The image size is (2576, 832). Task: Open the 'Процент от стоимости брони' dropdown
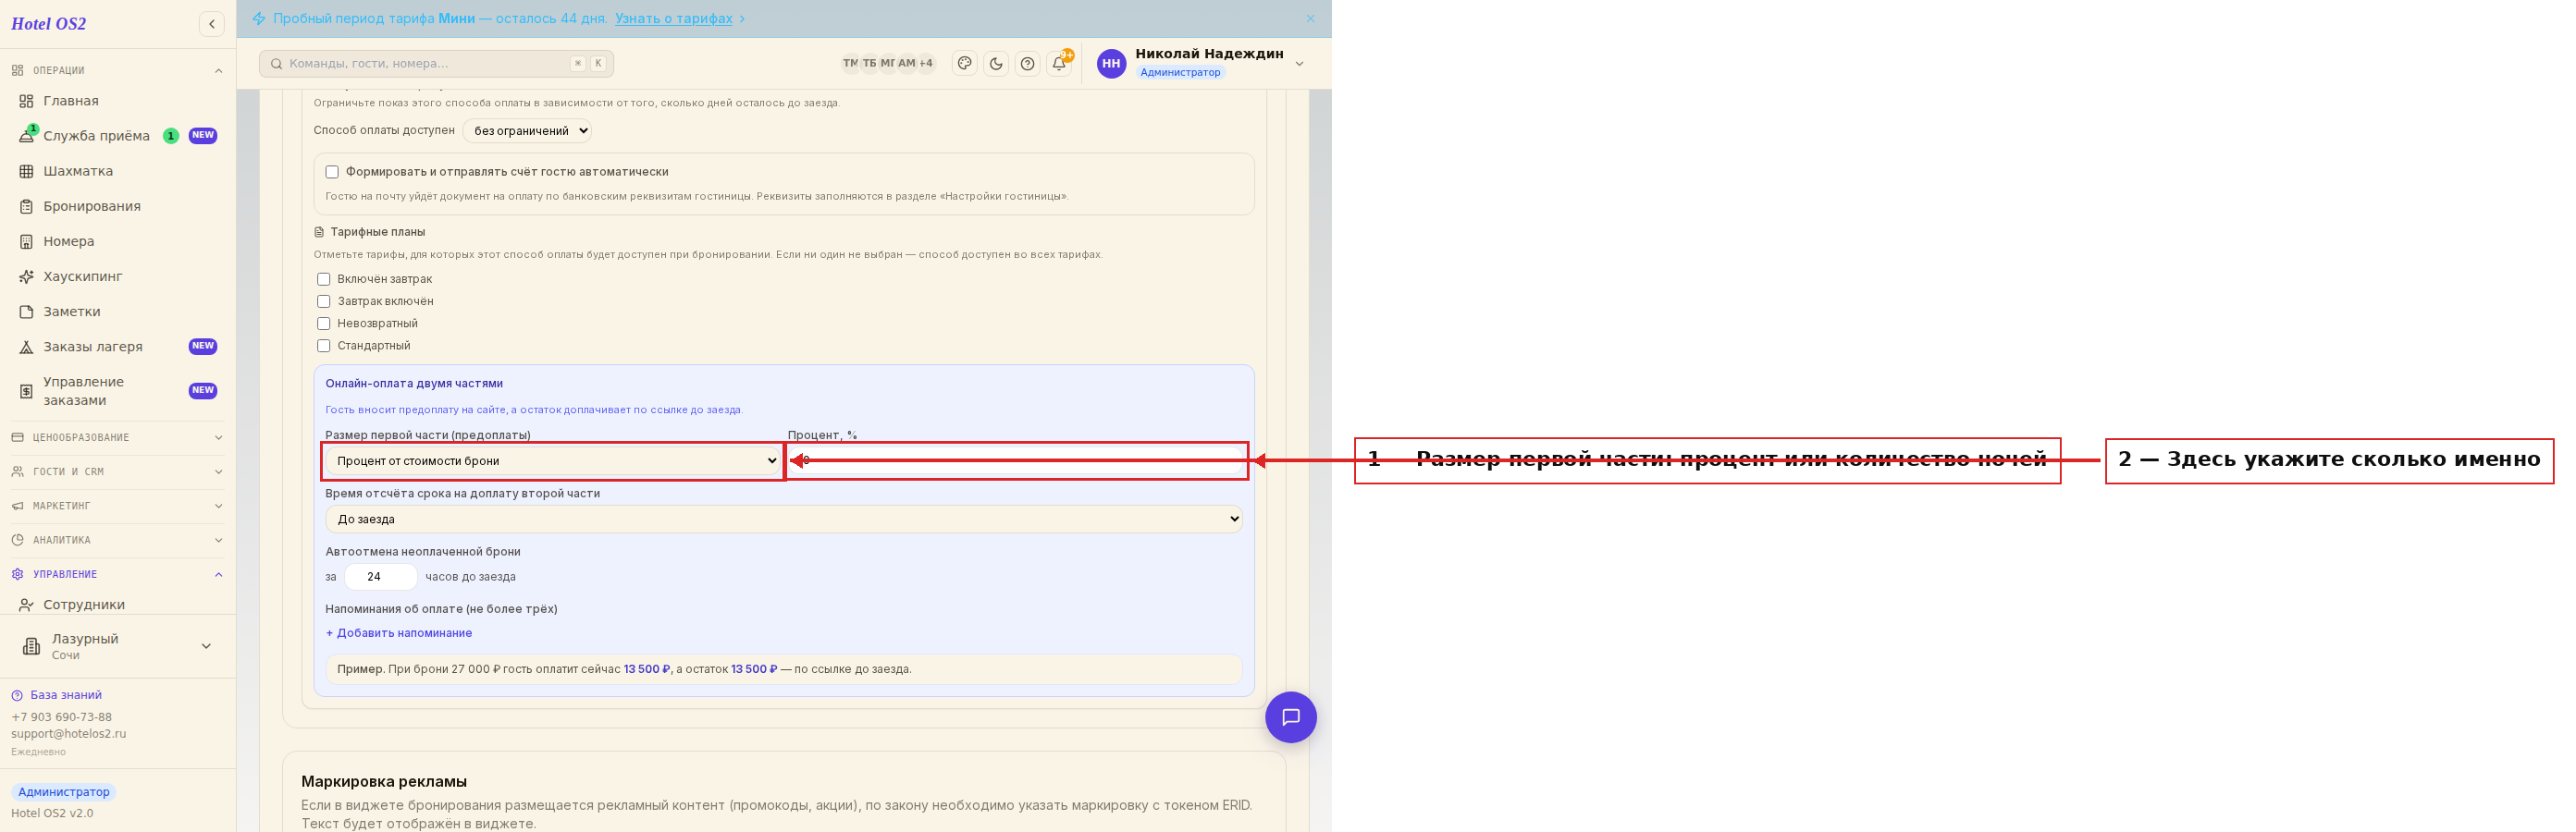pos(554,461)
